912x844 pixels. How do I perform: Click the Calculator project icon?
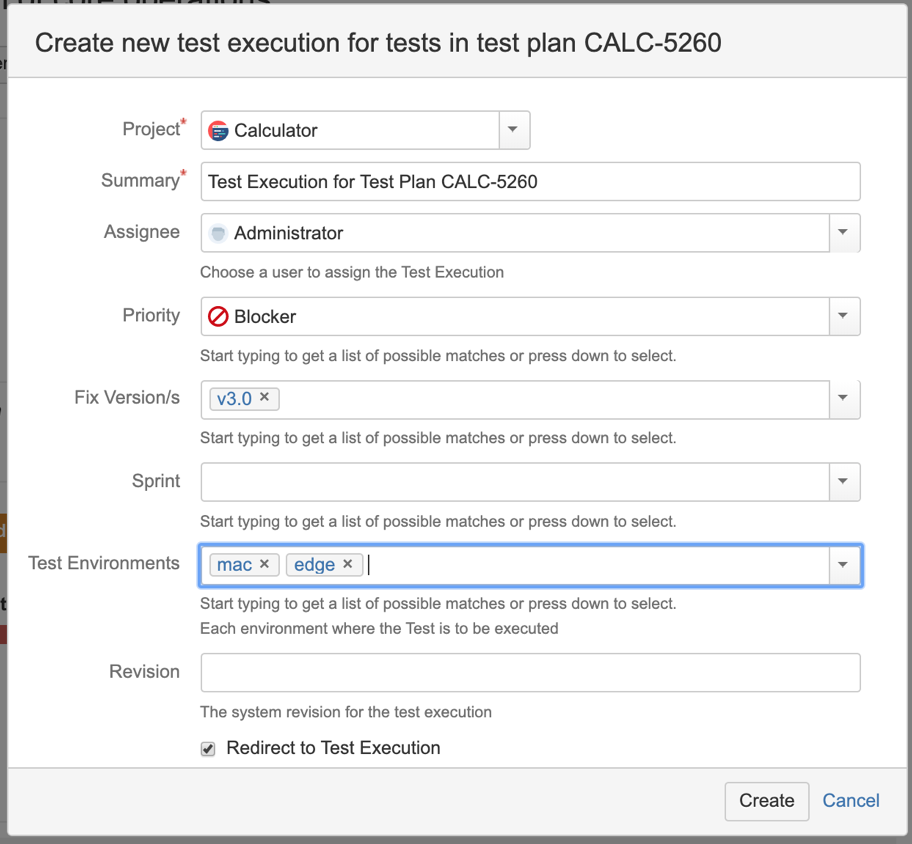pyautogui.click(x=218, y=131)
